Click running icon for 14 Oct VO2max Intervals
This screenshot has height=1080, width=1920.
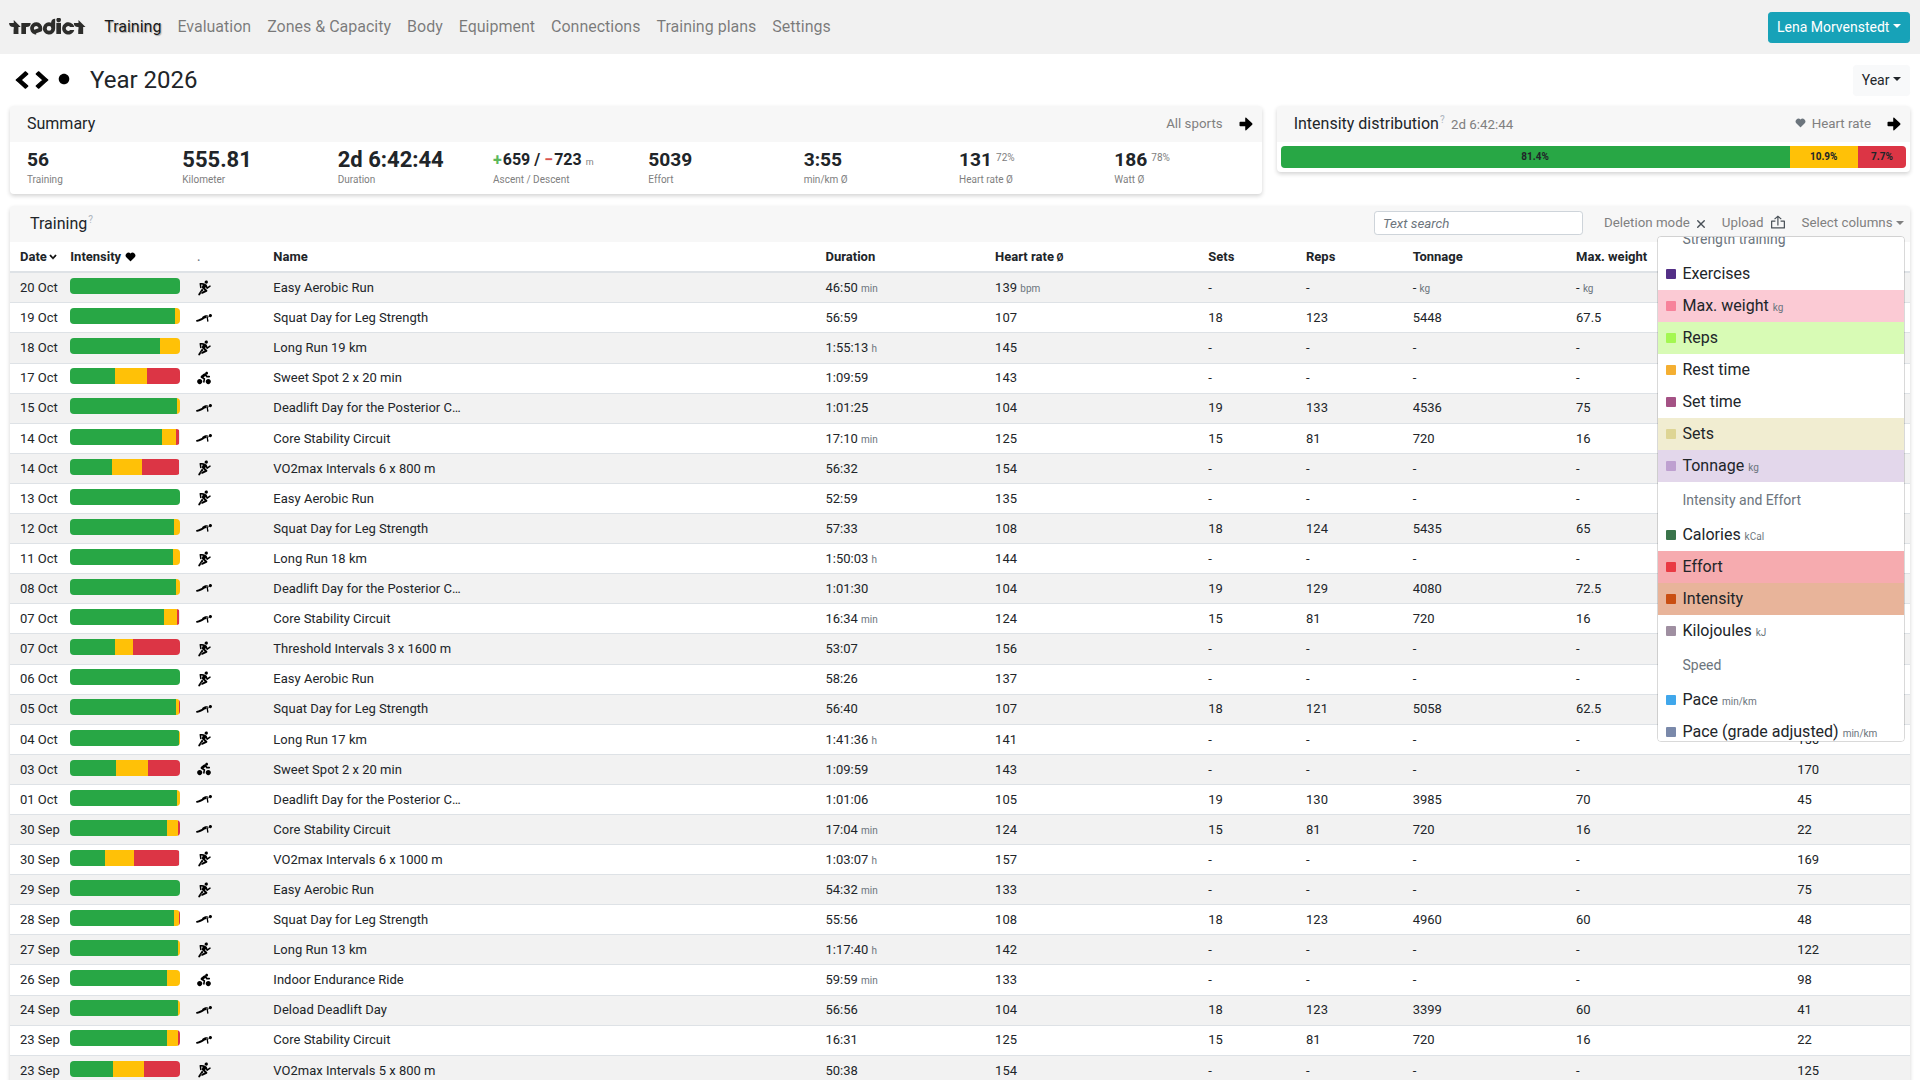click(204, 468)
